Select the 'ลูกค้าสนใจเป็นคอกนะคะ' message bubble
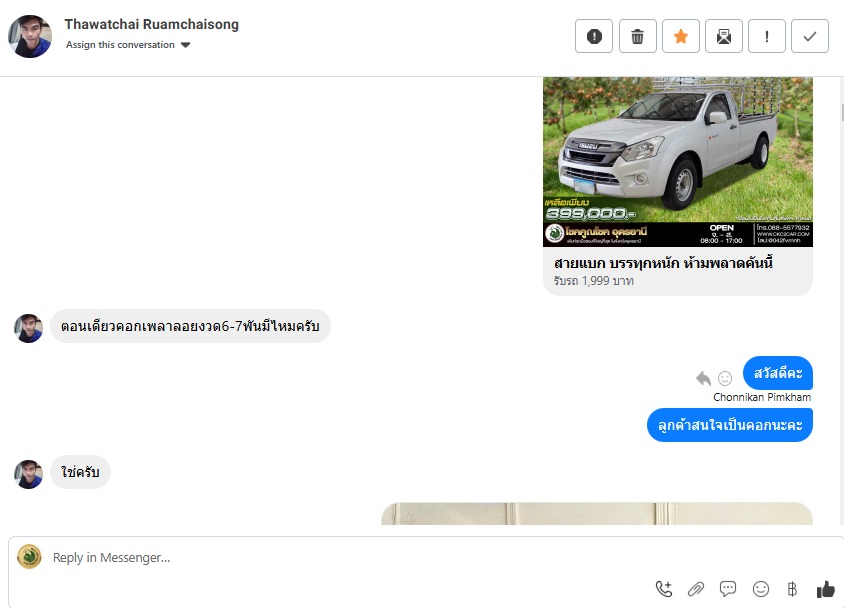Viewport: 844px width, 608px height. pyautogui.click(x=730, y=425)
